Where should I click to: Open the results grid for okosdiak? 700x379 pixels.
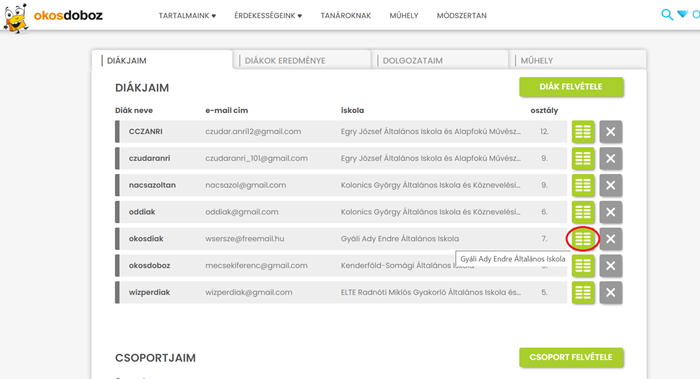coord(583,239)
